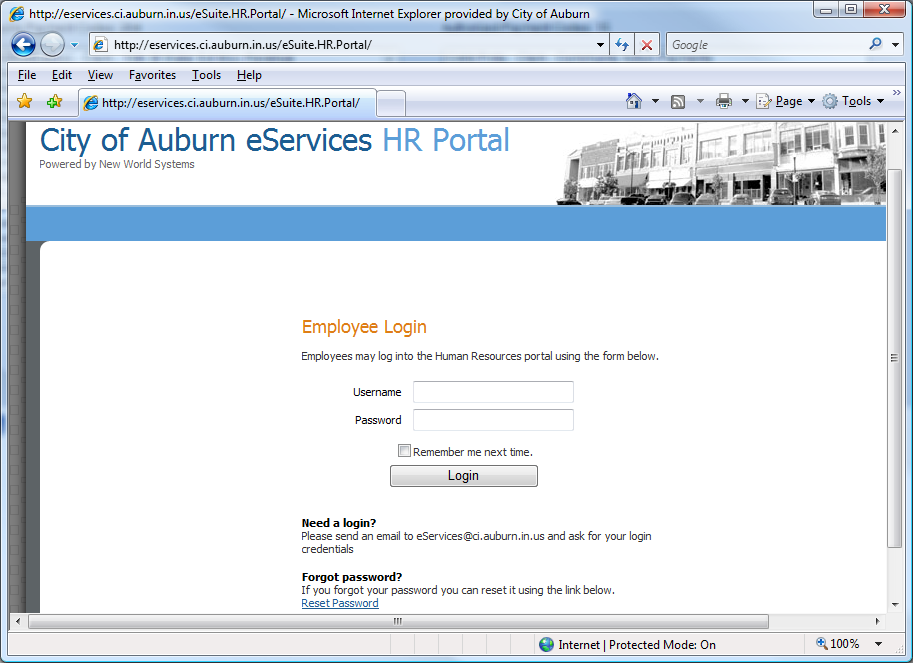Open the search provider options dropdown
Image resolution: width=913 pixels, height=663 pixels.
[896, 45]
